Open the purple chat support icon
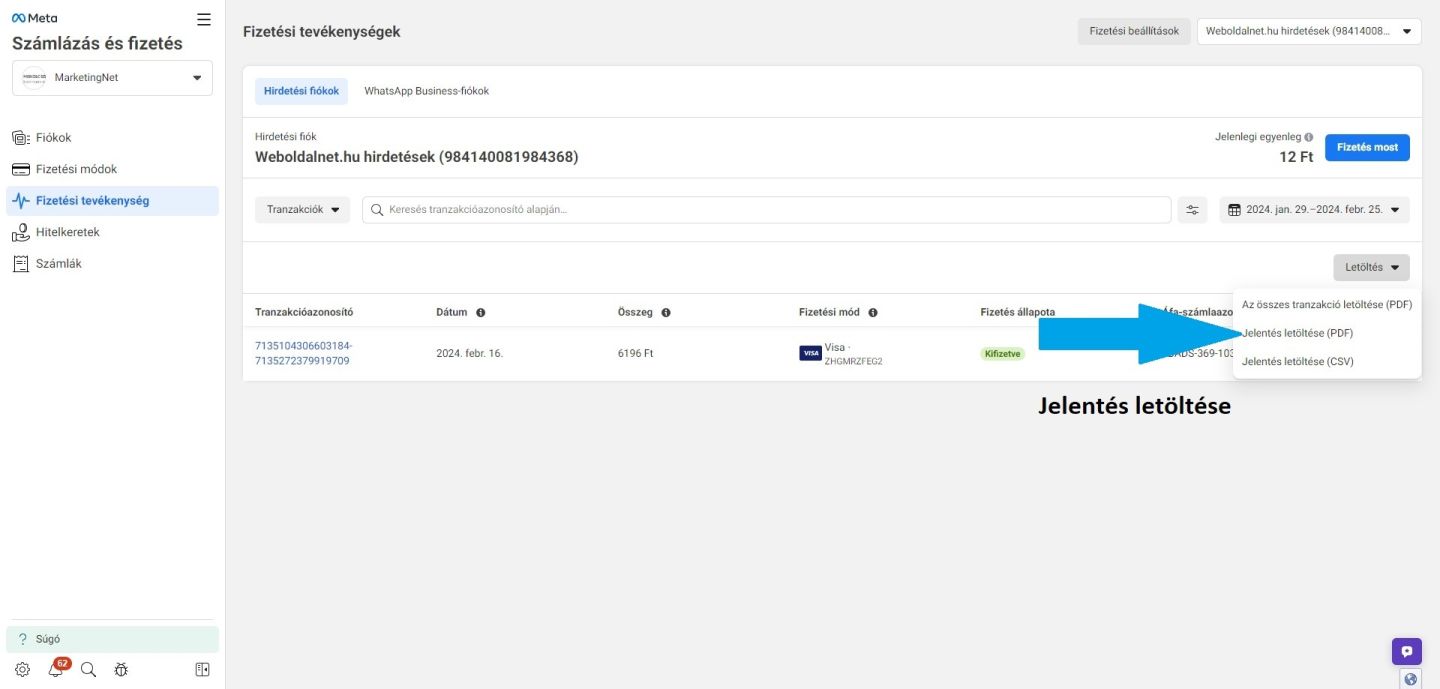Viewport: 1440px width, 689px height. point(1406,651)
